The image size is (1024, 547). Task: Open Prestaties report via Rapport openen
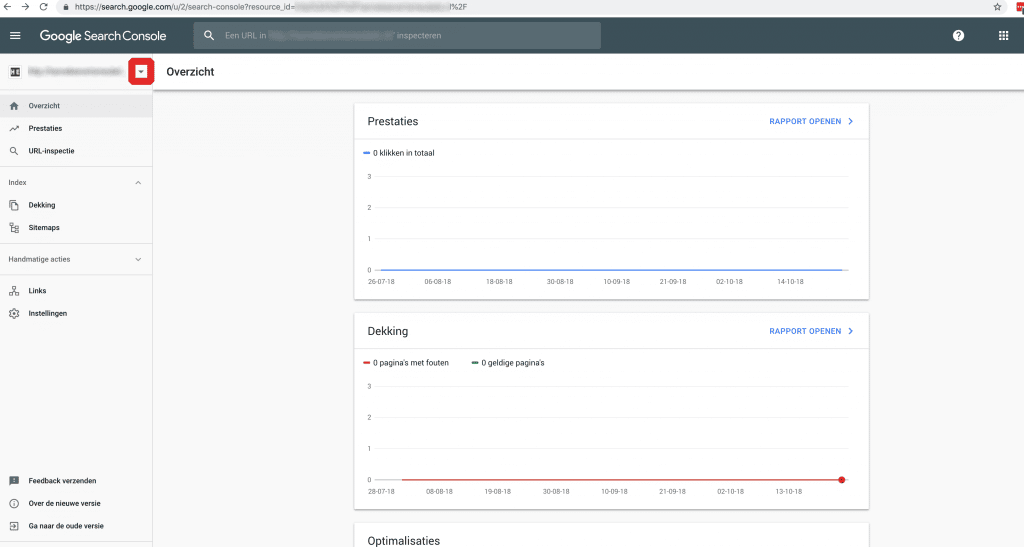(x=810, y=122)
